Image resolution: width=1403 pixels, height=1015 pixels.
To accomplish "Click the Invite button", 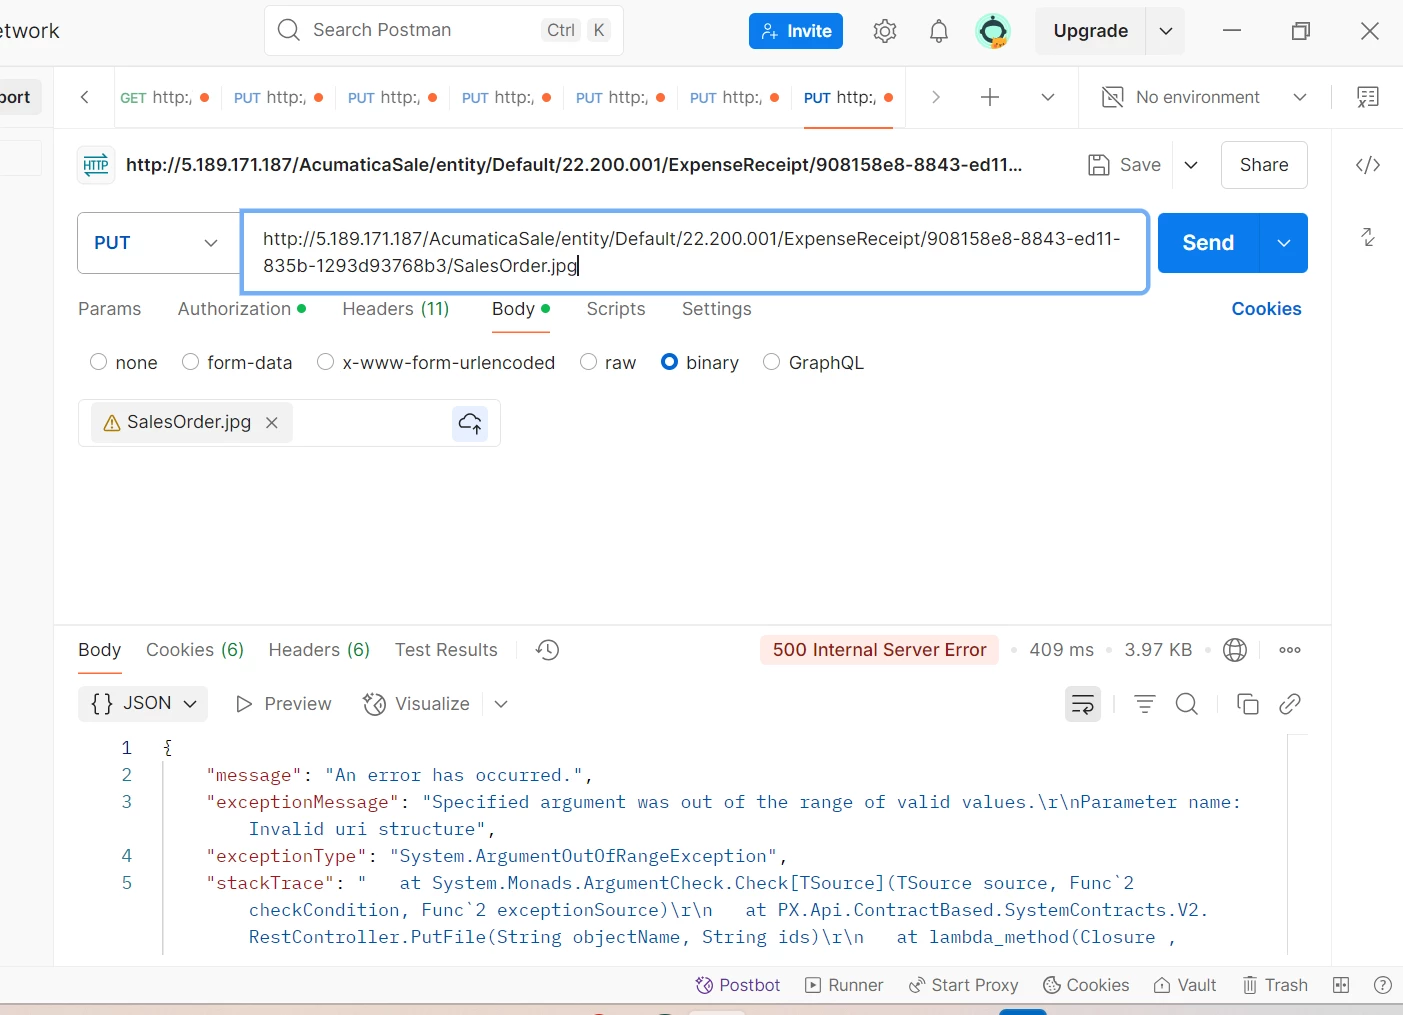I will click(796, 31).
